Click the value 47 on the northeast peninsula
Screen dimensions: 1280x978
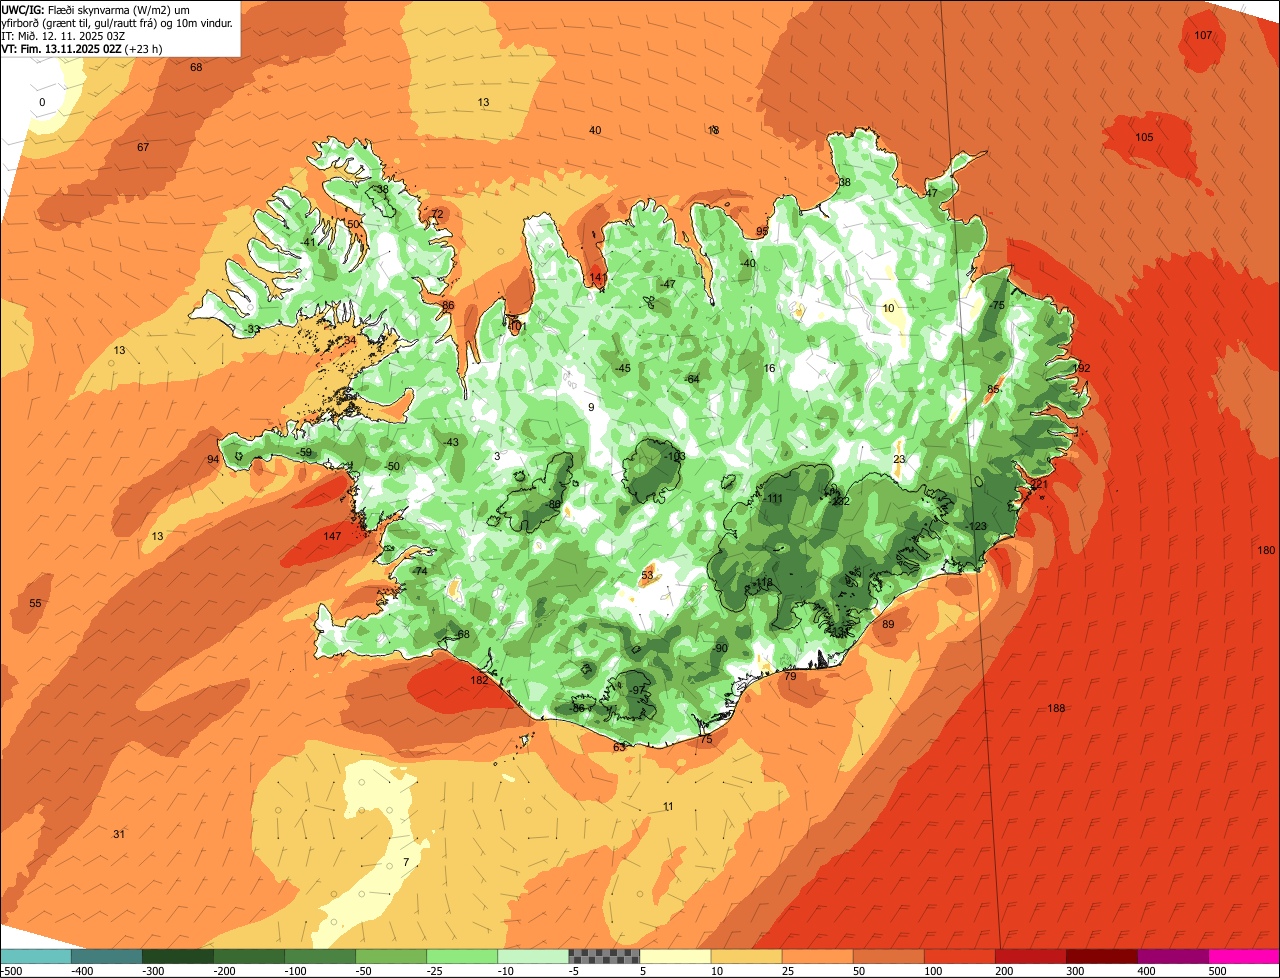[931, 193]
